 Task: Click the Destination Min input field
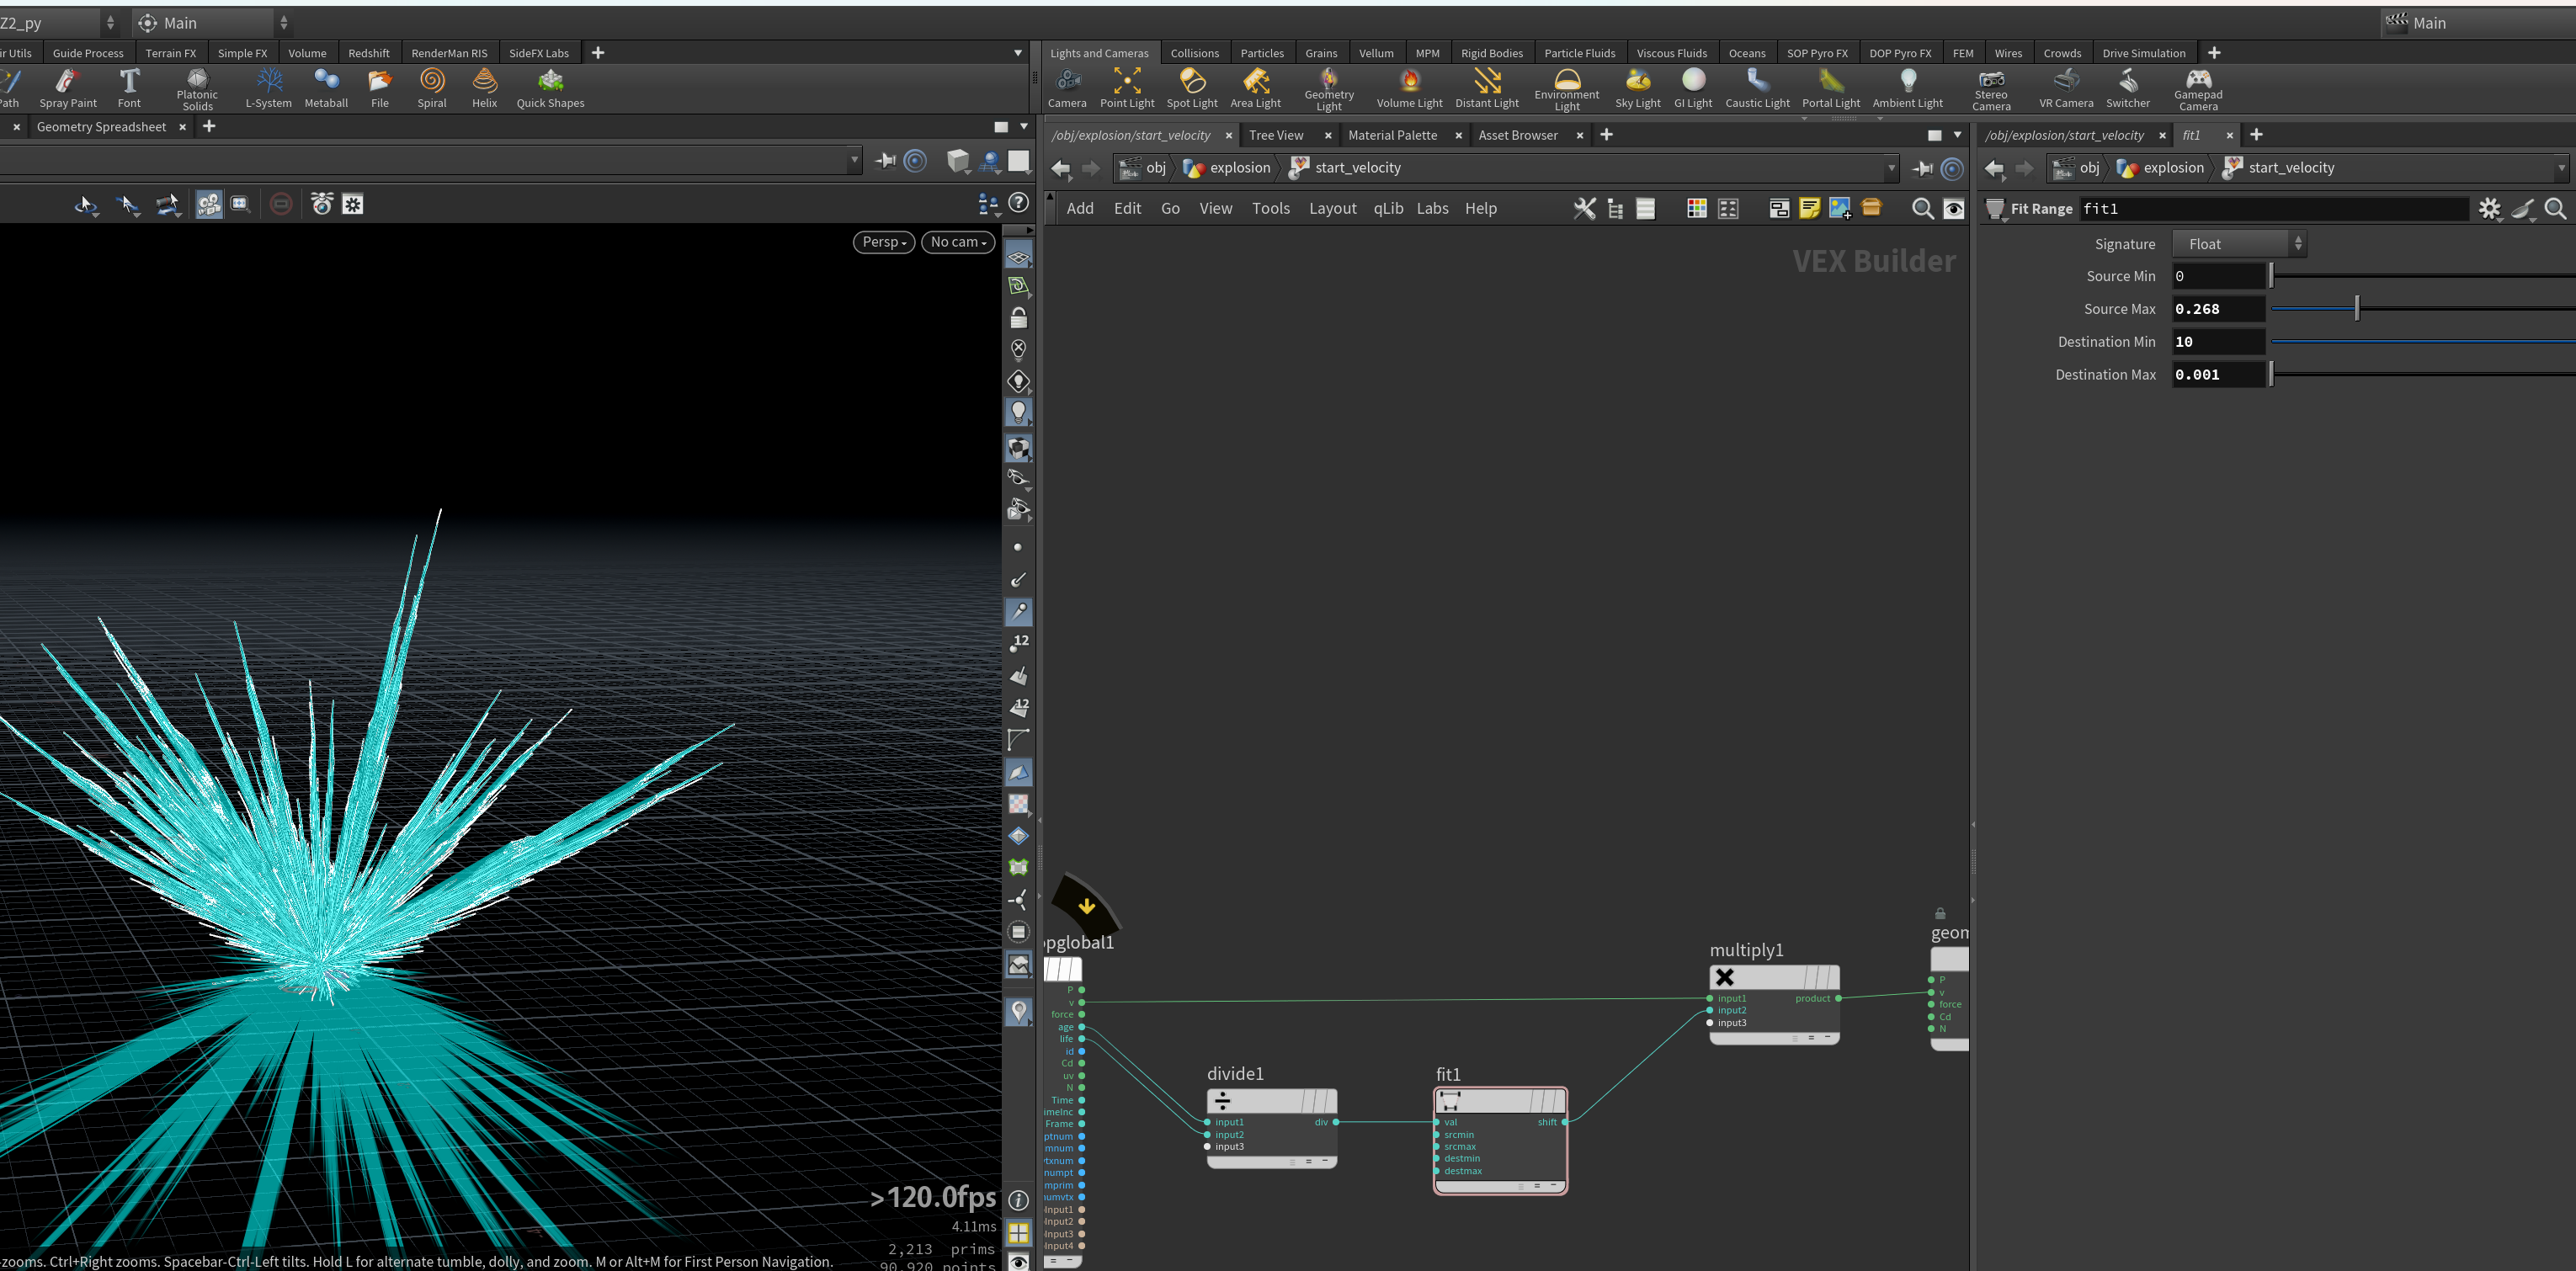click(2217, 342)
